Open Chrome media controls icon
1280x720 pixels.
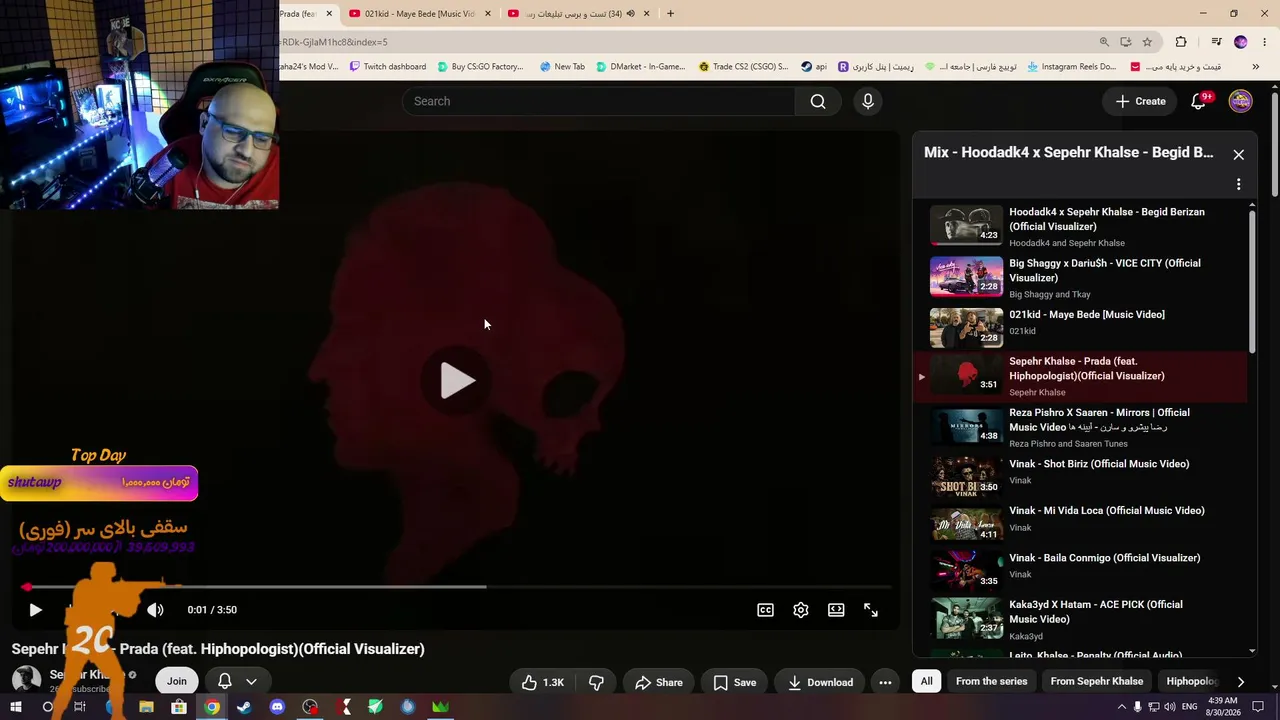tap(1216, 42)
